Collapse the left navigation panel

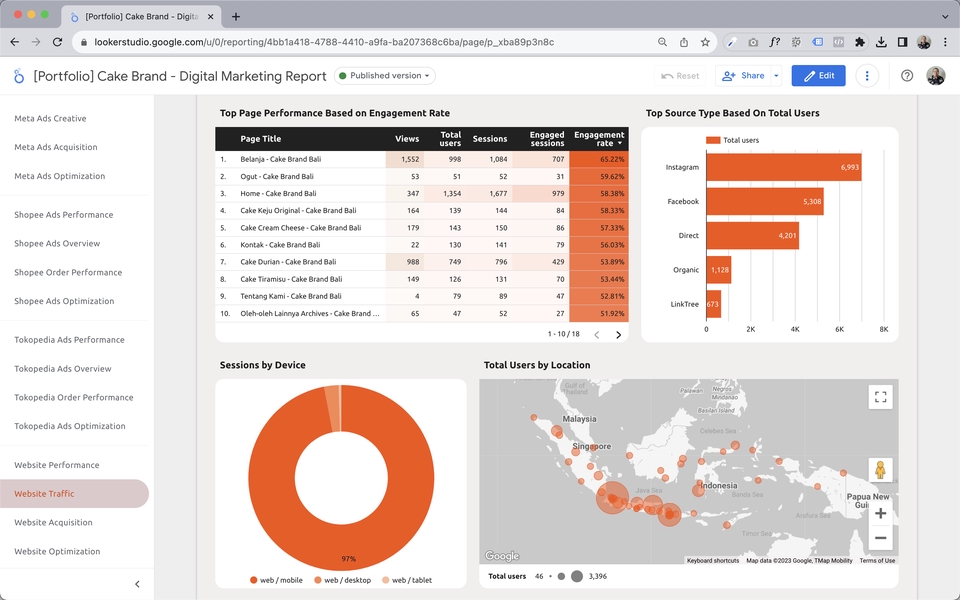pos(137,584)
